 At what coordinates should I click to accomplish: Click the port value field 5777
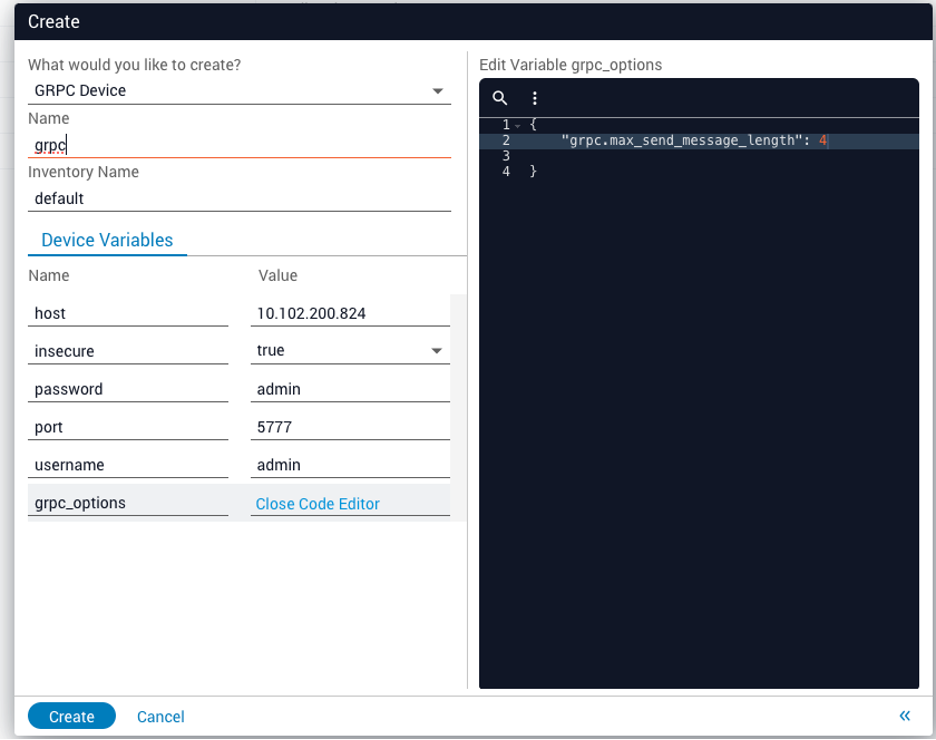(348, 427)
